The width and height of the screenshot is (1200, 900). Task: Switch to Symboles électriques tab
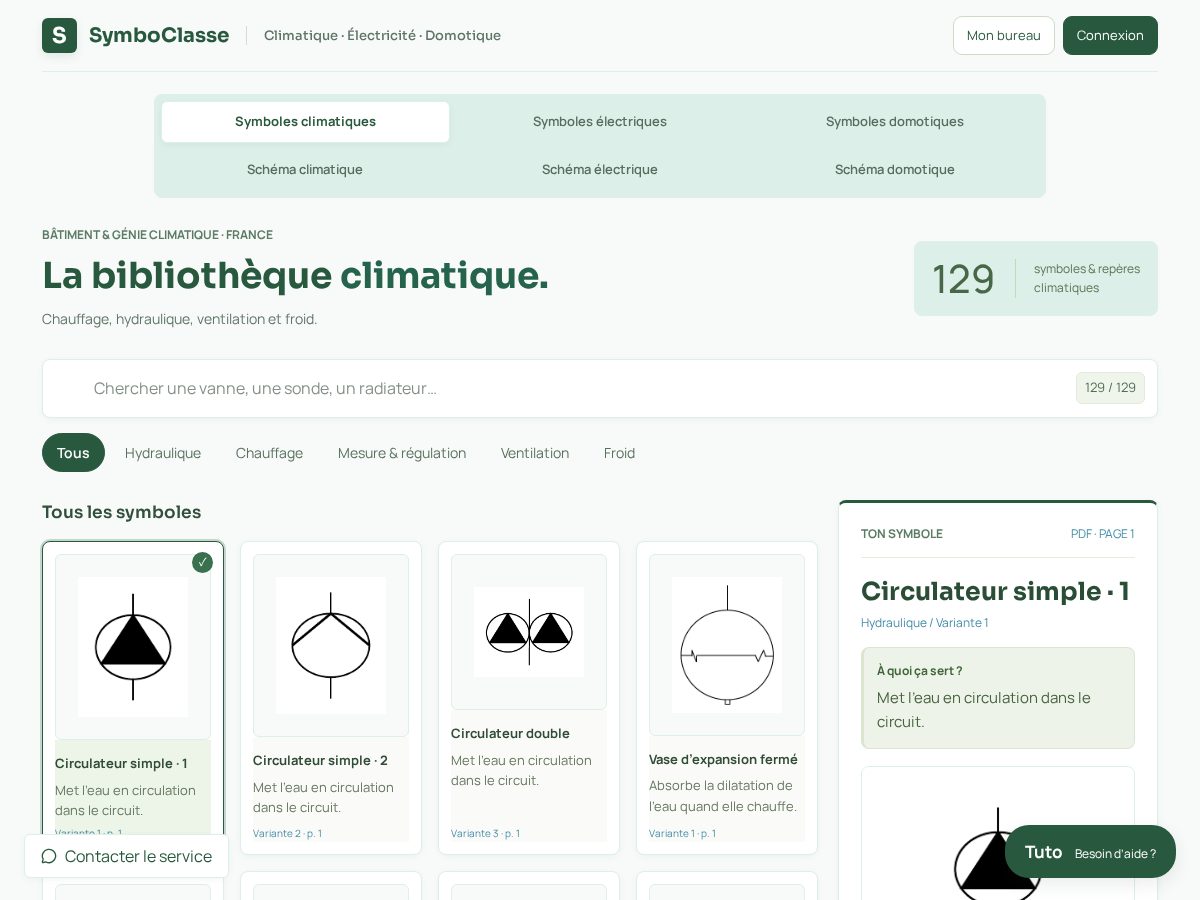[x=600, y=122]
